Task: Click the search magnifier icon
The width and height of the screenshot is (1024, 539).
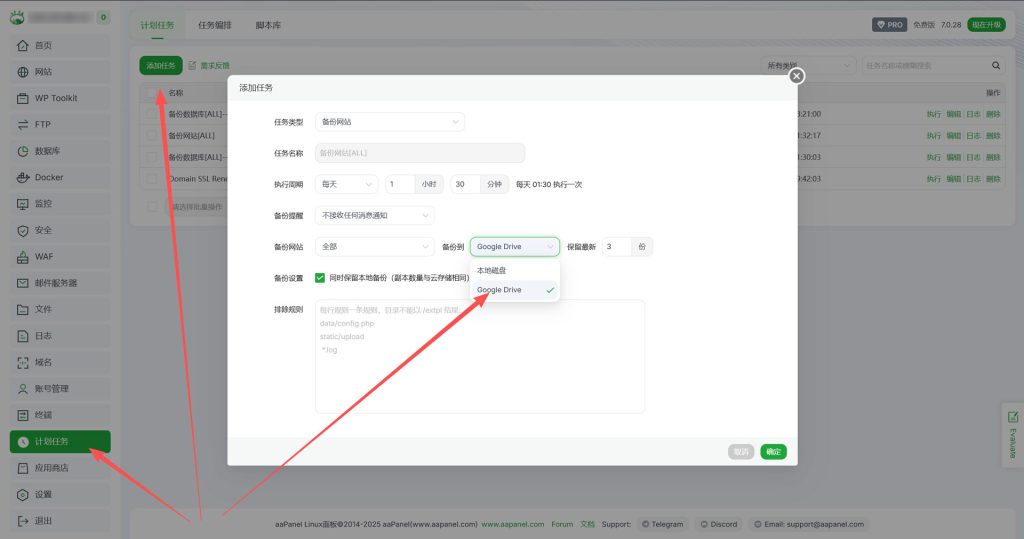Action: (x=995, y=66)
